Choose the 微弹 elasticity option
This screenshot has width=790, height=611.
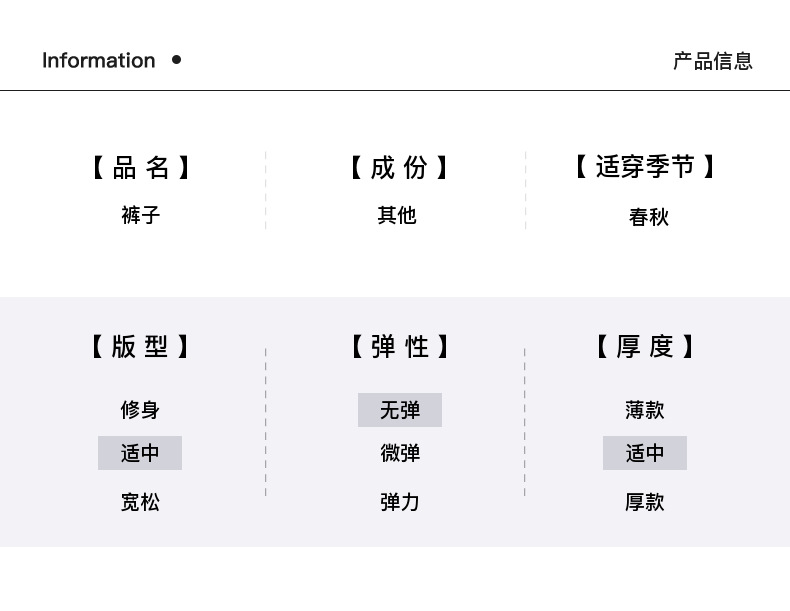[400, 453]
